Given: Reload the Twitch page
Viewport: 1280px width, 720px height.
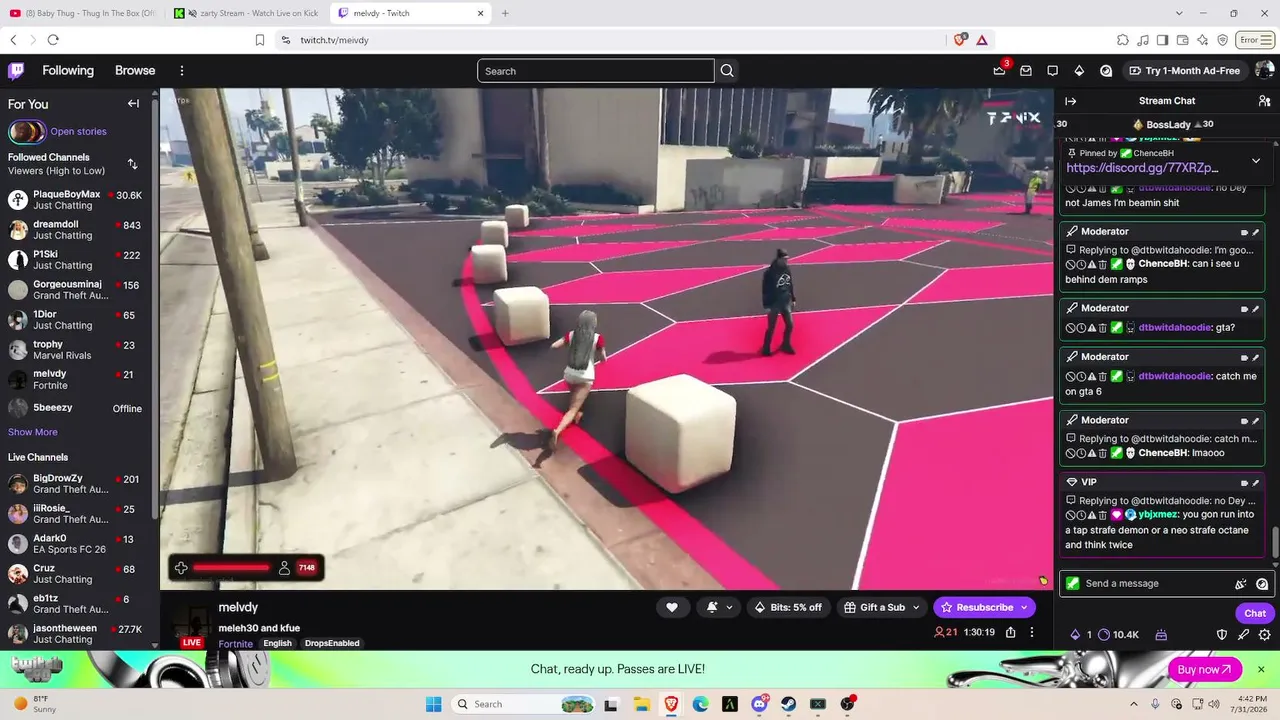Looking at the screenshot, I should (53, 40).
